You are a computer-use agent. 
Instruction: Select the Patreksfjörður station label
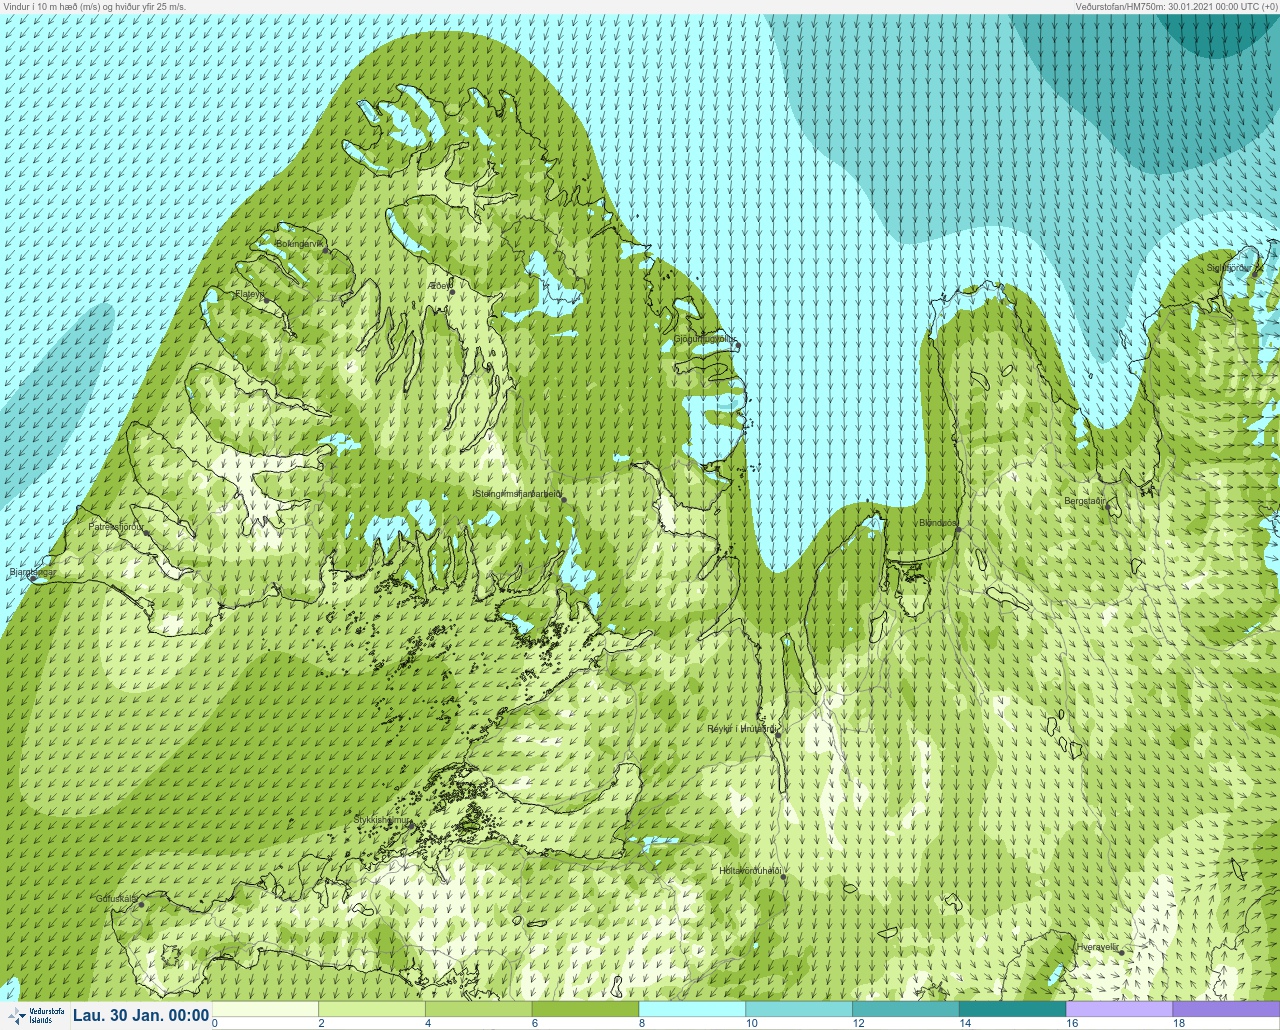click(116, 526)
